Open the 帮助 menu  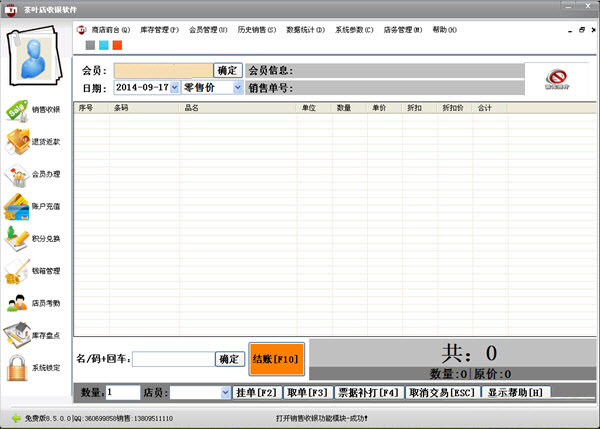(x=444, y=30)
